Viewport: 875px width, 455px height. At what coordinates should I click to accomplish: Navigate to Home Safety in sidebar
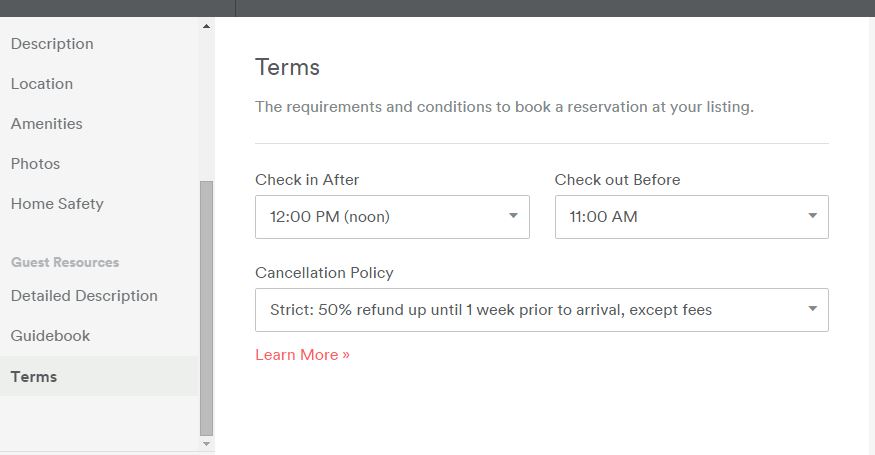57,204
